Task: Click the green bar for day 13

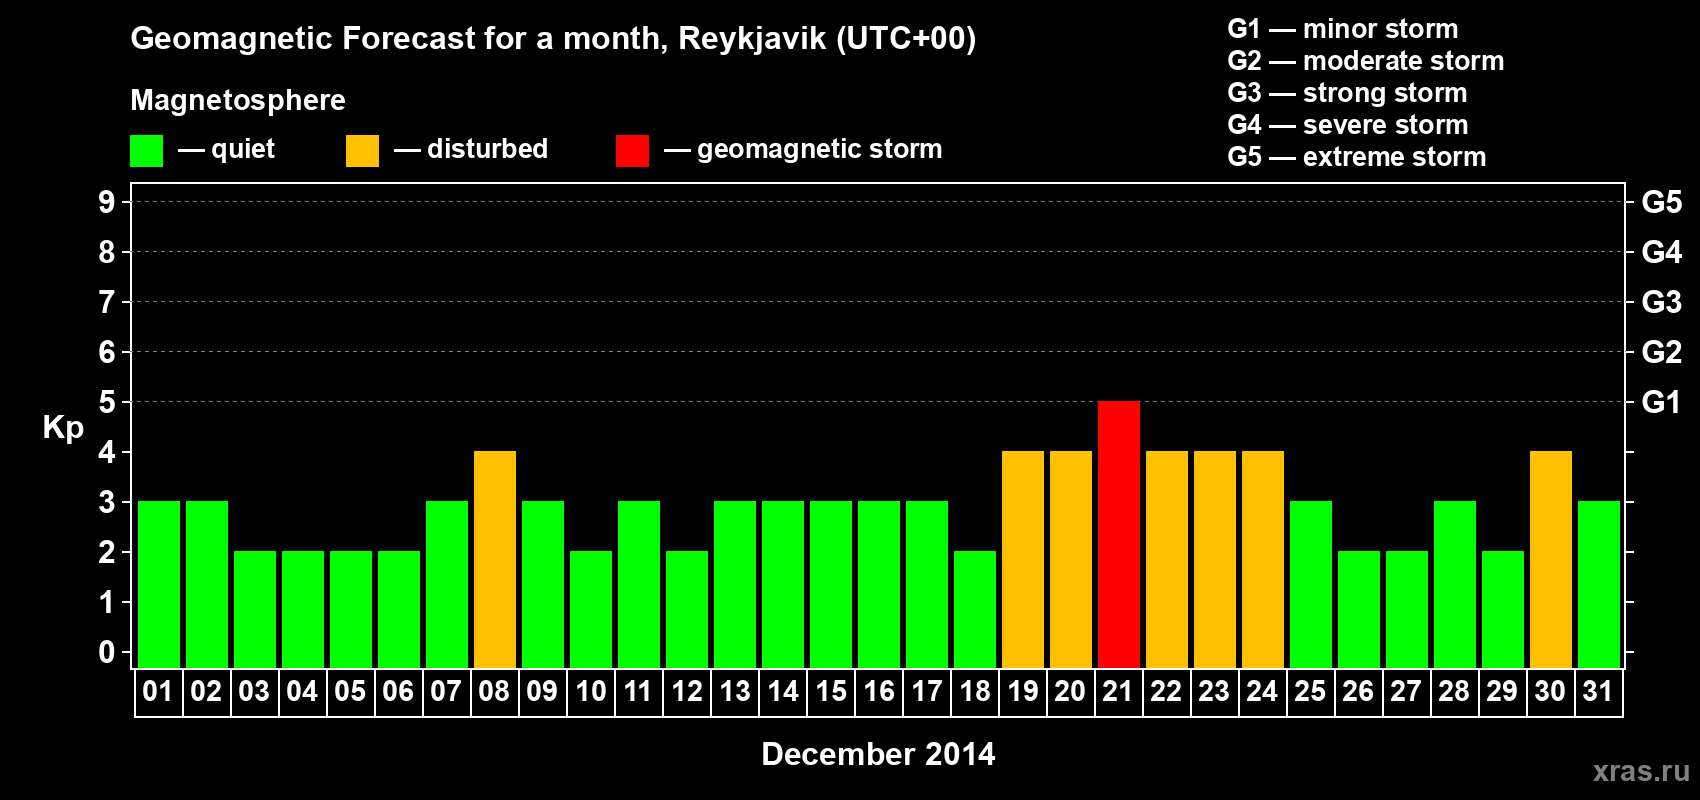Action: (x=734, y=584)
